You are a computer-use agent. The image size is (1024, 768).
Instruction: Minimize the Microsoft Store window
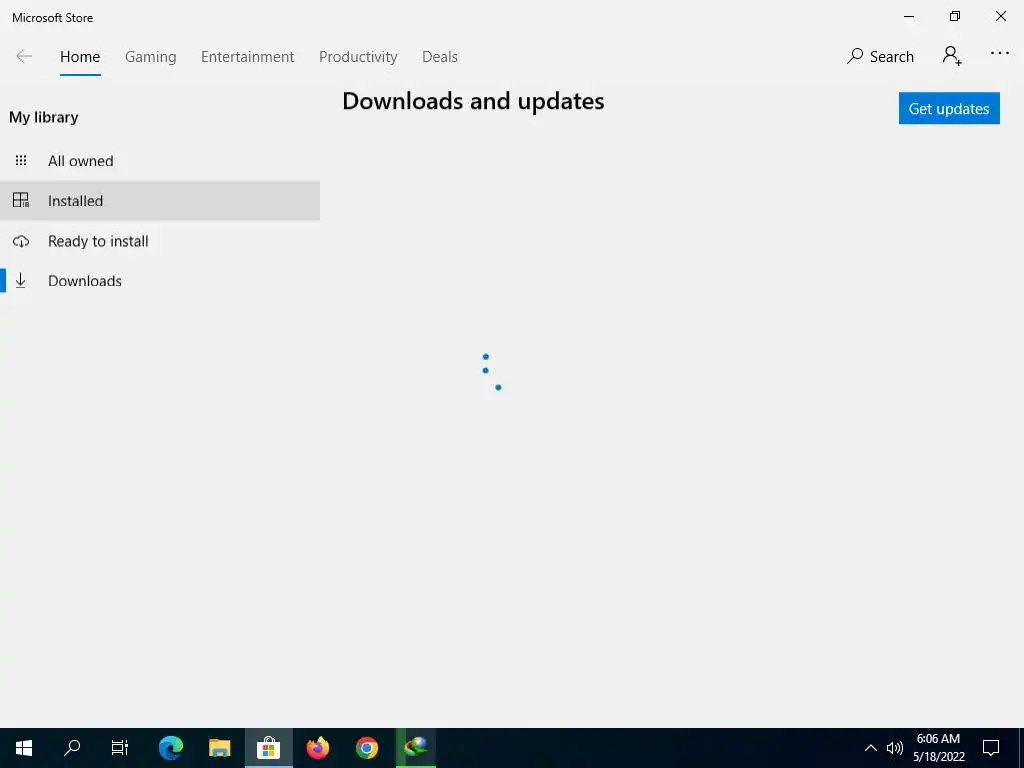(x=909, y=16)
